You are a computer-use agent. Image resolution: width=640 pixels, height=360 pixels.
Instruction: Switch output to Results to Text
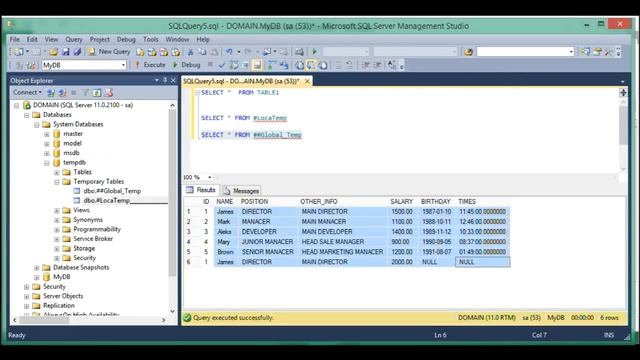click(299, 65)
